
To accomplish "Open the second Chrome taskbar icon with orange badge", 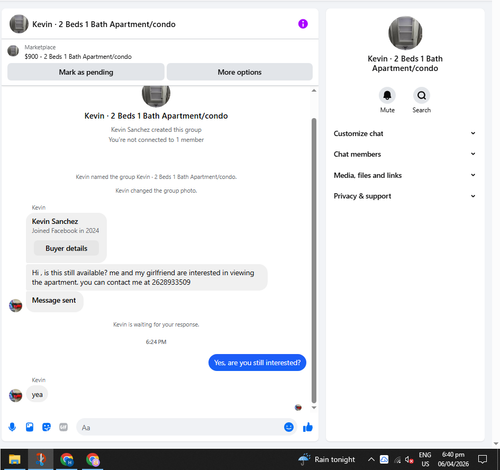I will [x=93, y=459].
